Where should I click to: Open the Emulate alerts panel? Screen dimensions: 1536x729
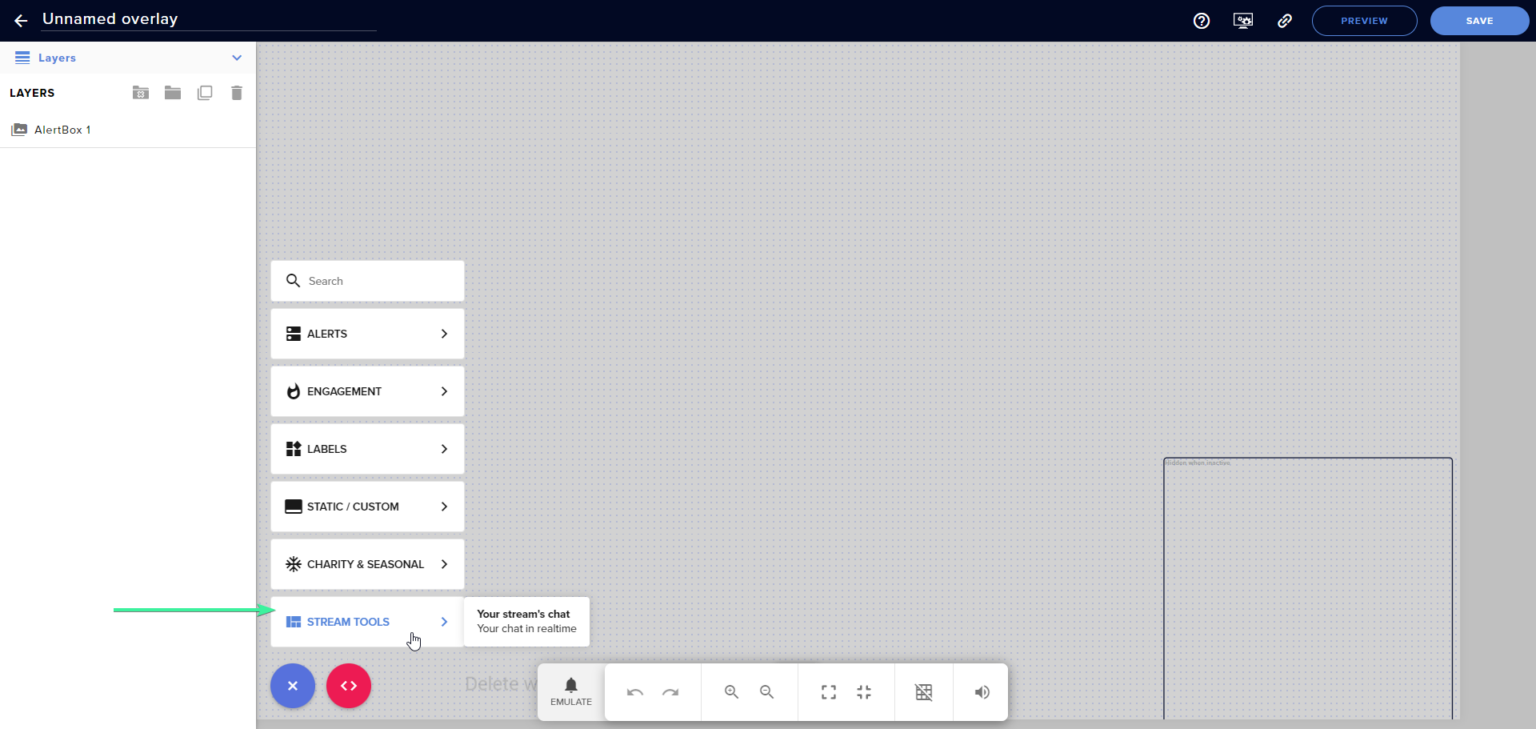(x=570, y=691)
